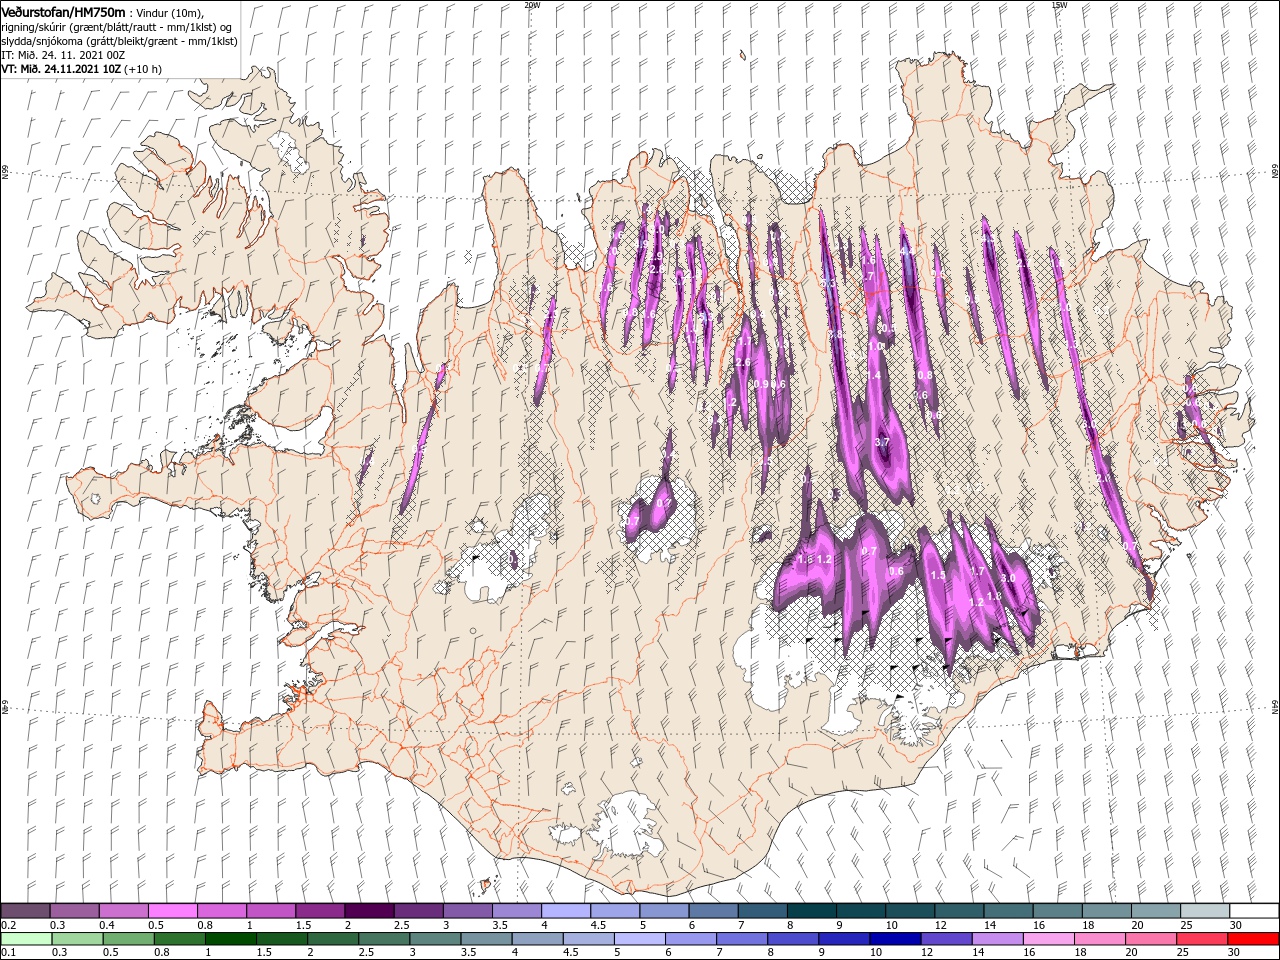The width and height of the screenshot is (1280, 960).
Task: Pick the bottom-row green swatch starting at 0.8
Action: [178, 938]
